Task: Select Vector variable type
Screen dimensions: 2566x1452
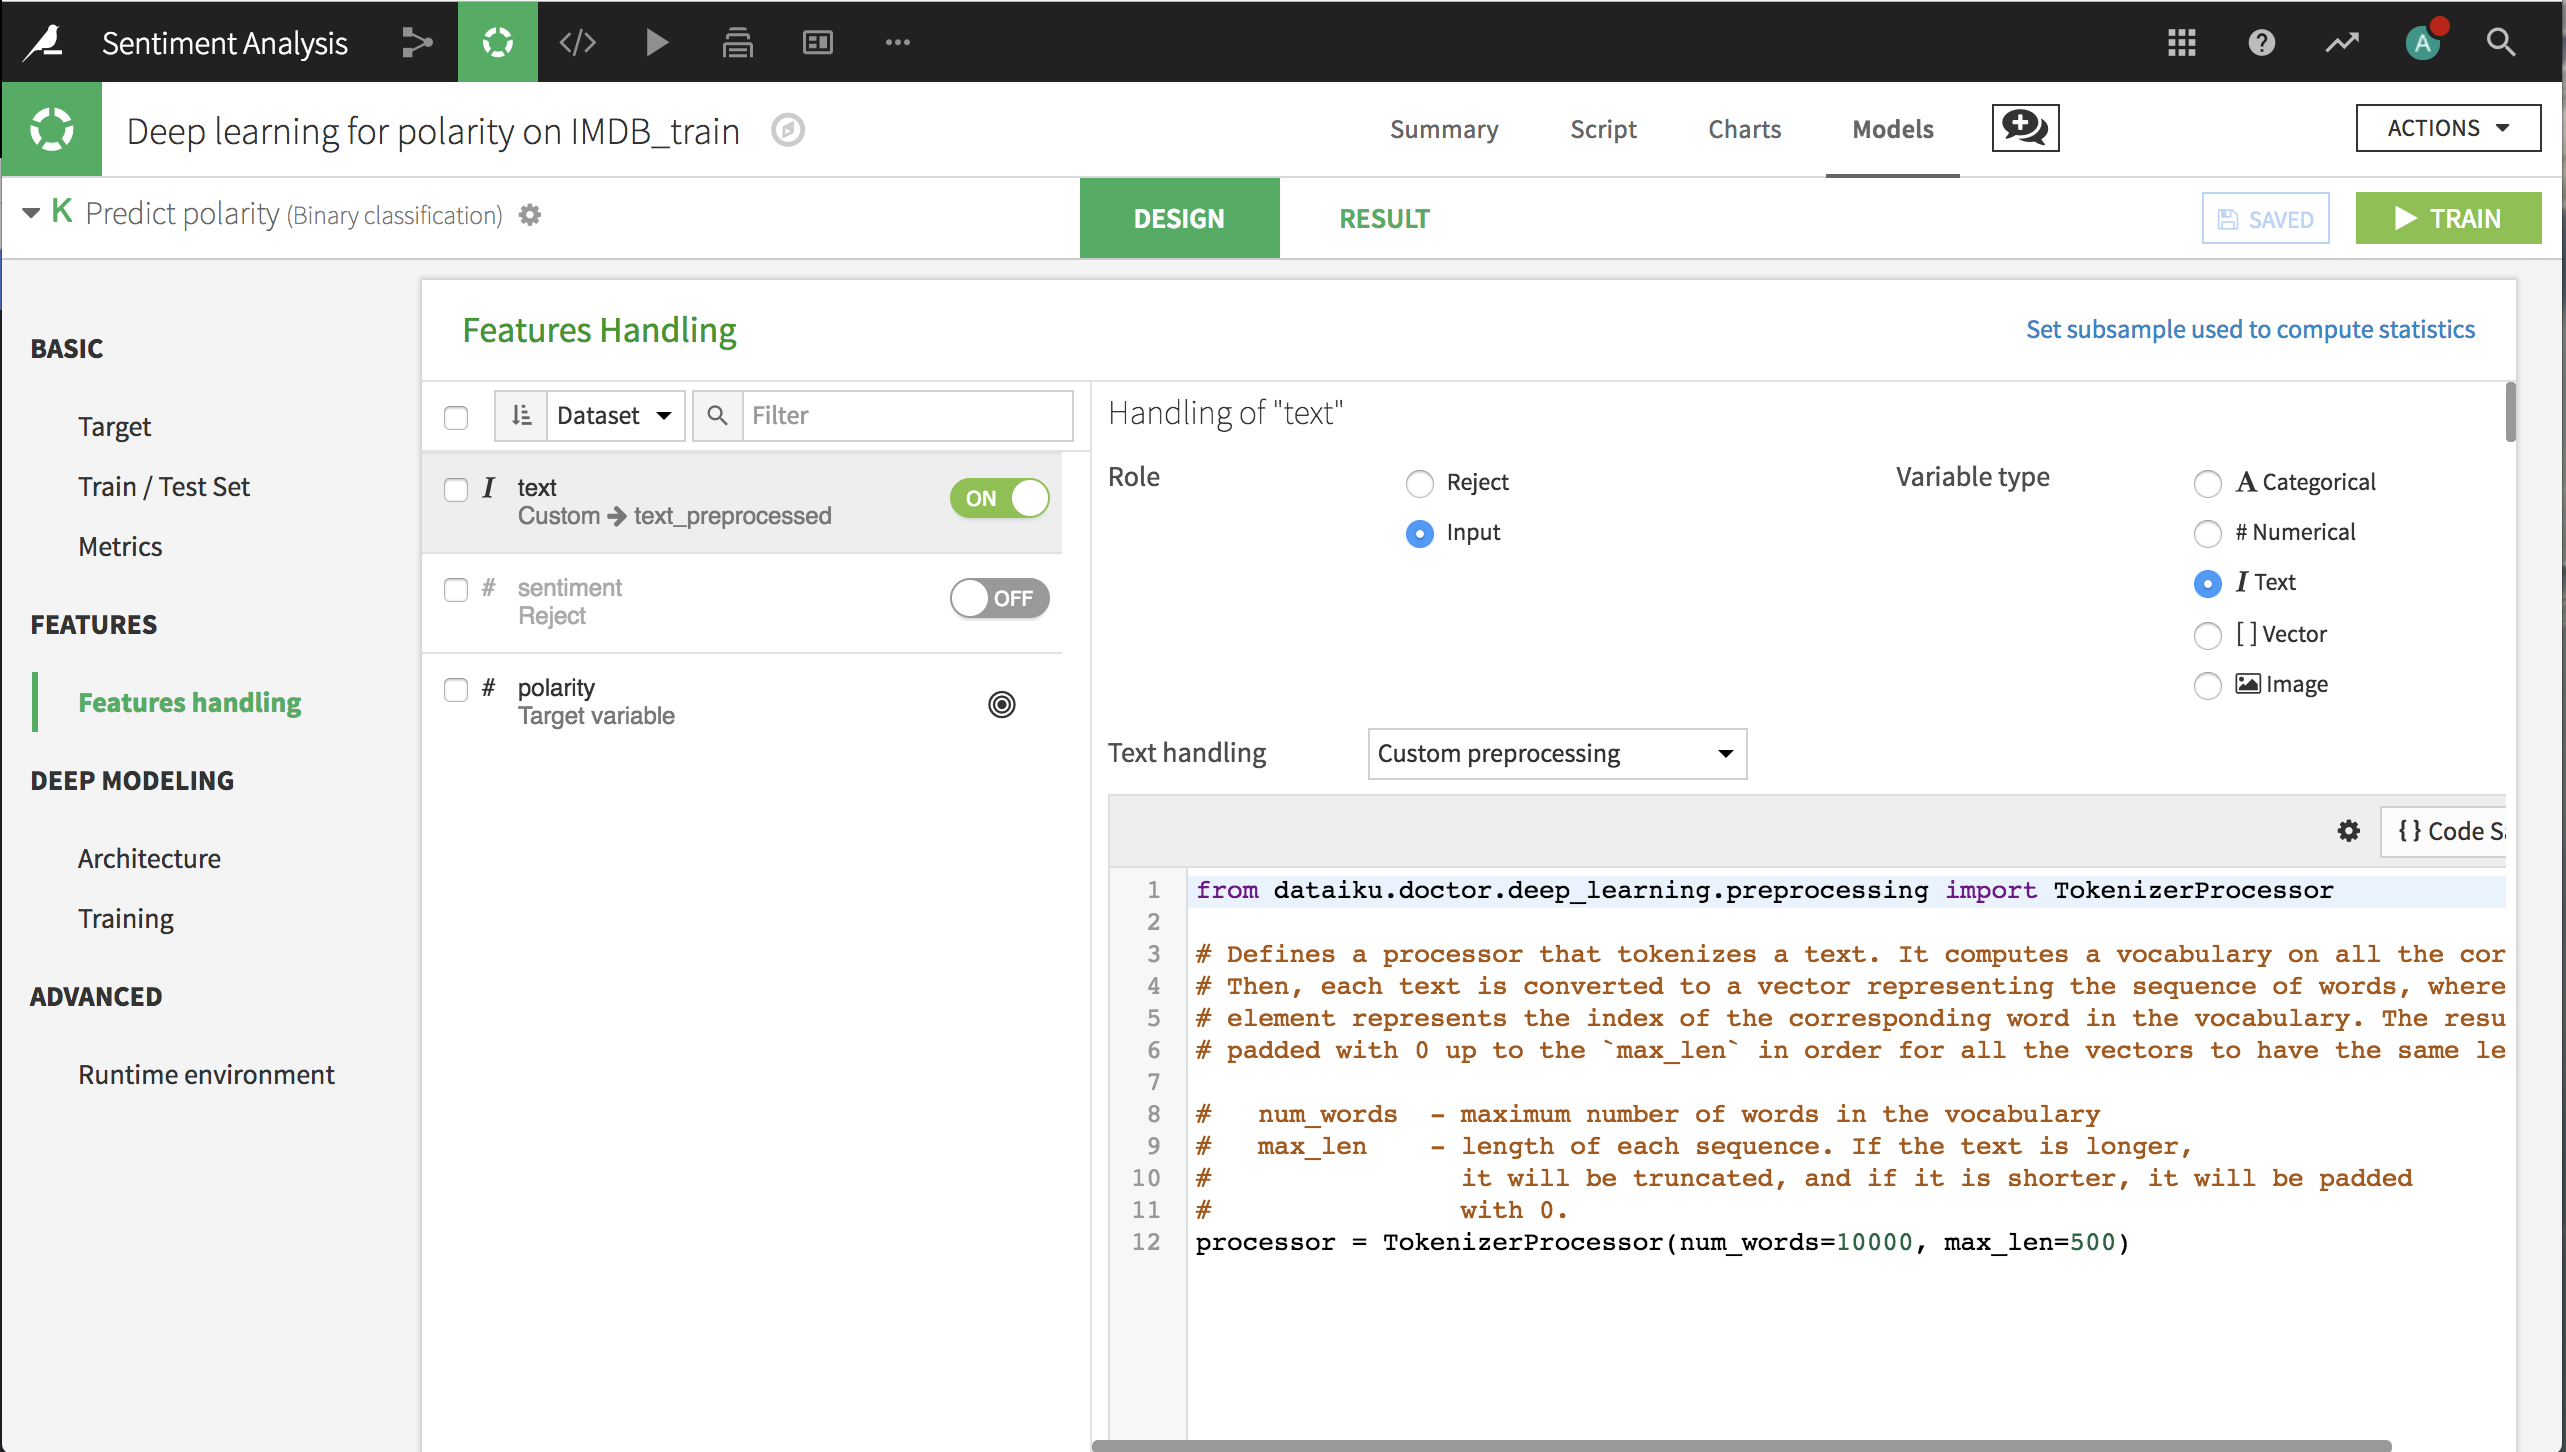Action: (x=2207, y=635)
